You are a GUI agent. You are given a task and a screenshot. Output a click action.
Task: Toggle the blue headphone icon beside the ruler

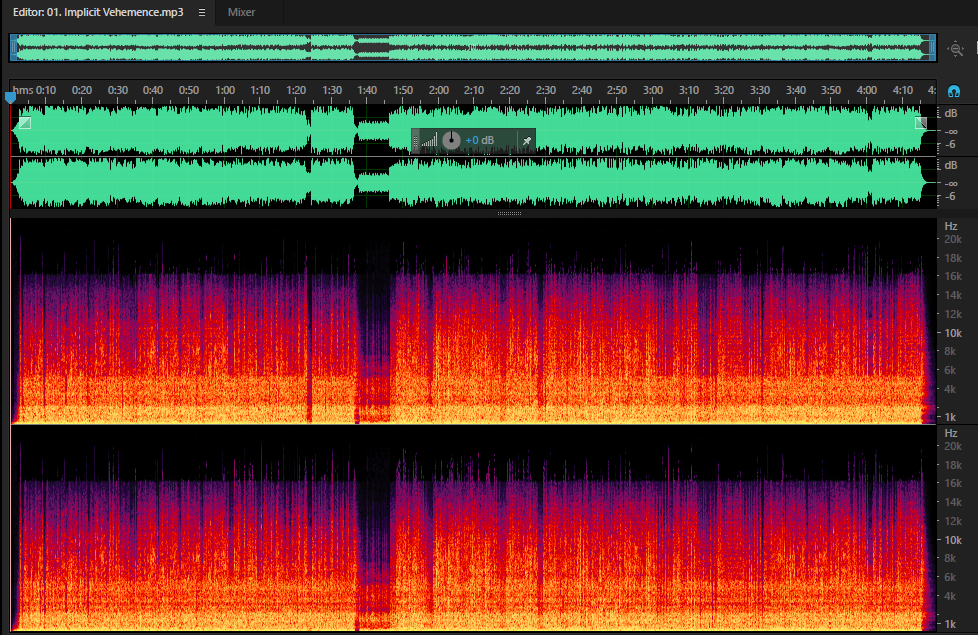click(954, 92)
